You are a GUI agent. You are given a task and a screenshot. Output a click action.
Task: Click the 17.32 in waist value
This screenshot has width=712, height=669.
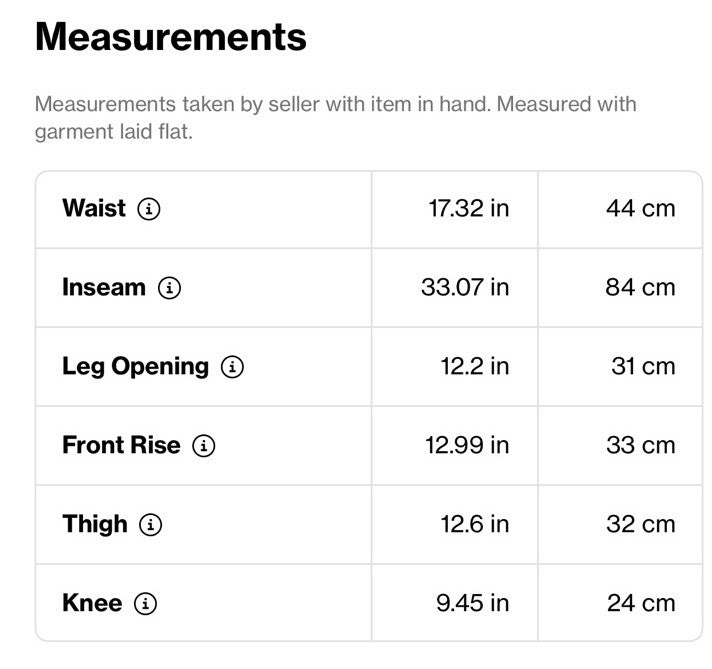(469, 209)
